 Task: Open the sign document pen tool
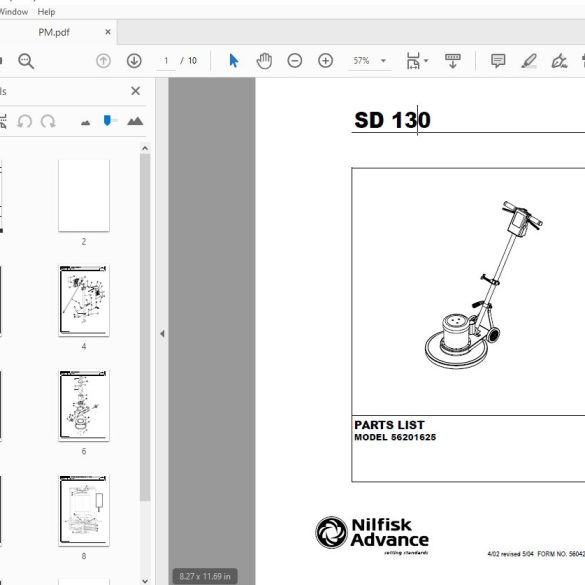(559, 61)
